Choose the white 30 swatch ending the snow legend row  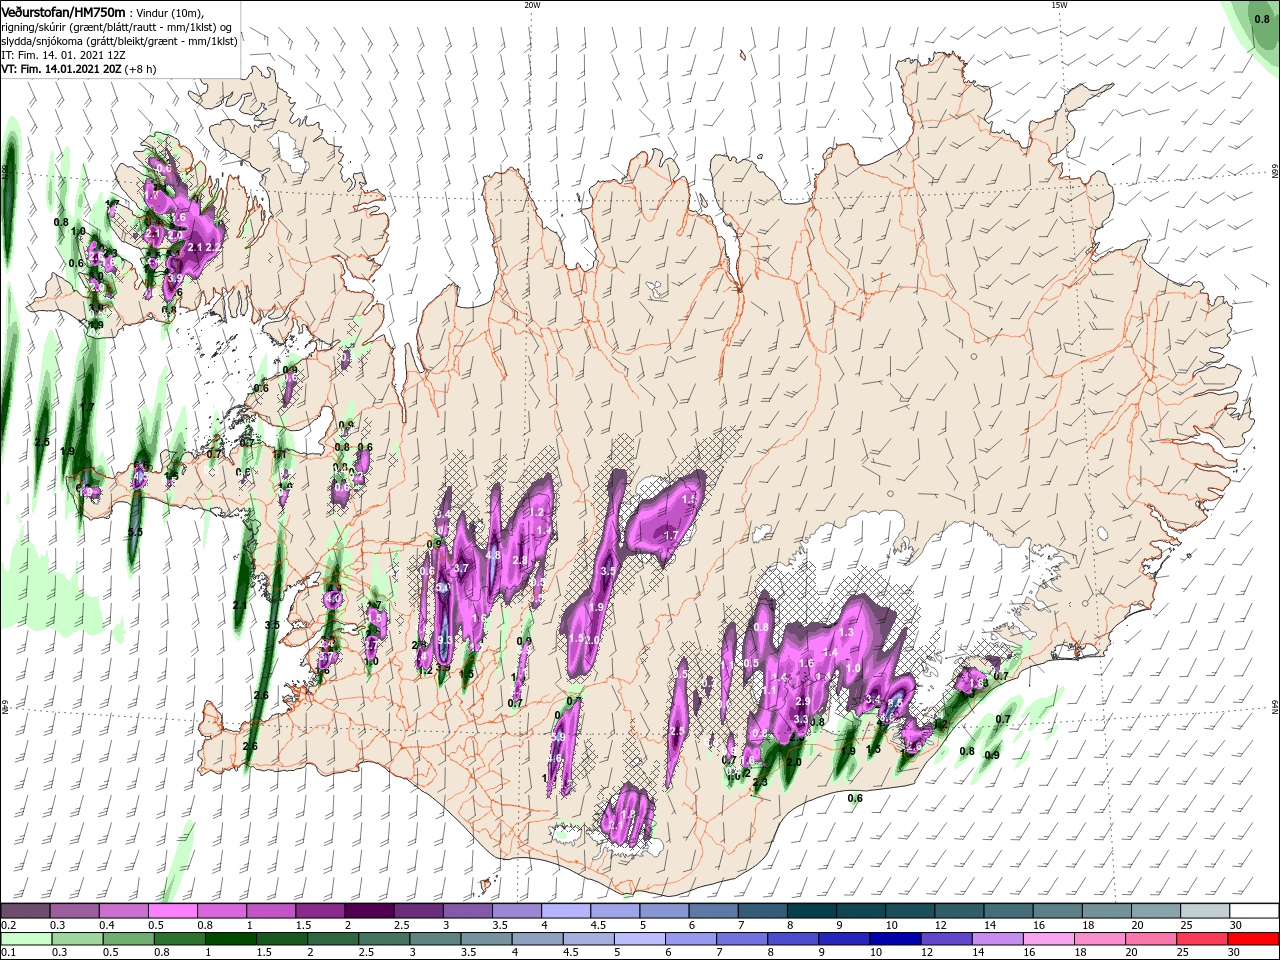(1254, 911)
